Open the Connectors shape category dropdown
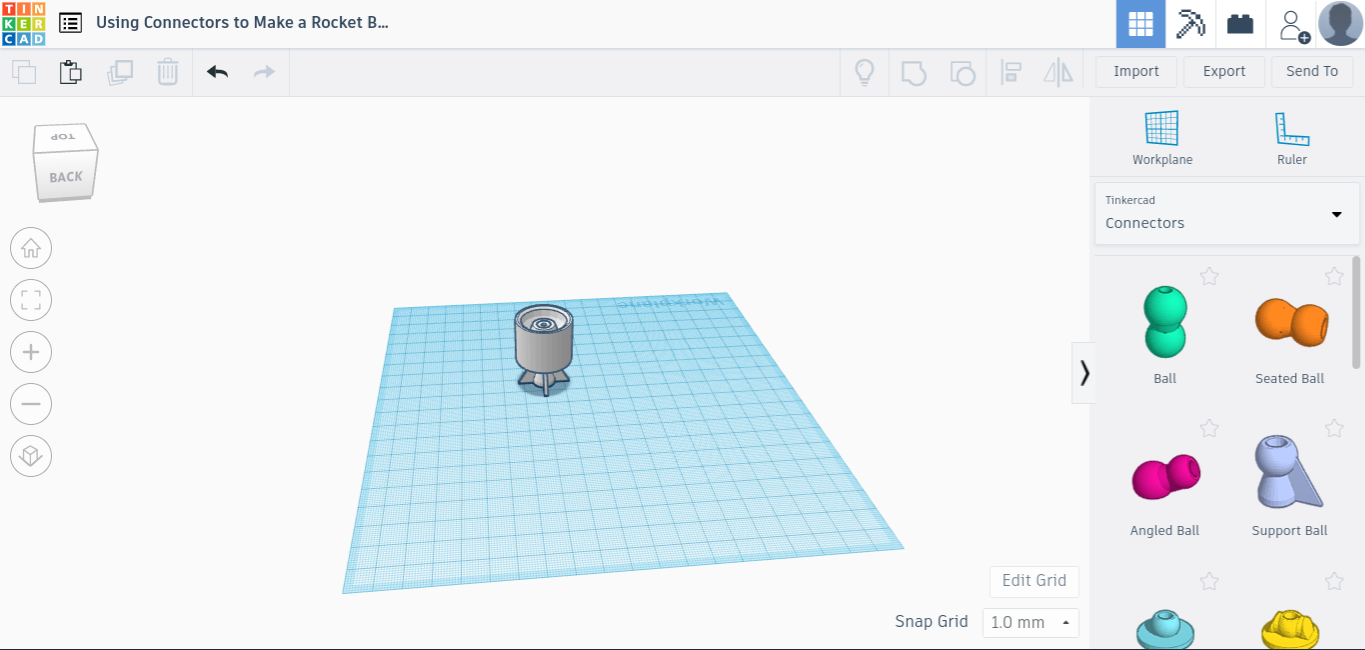Screen dimensions: 1365x650 point(1335,214)
